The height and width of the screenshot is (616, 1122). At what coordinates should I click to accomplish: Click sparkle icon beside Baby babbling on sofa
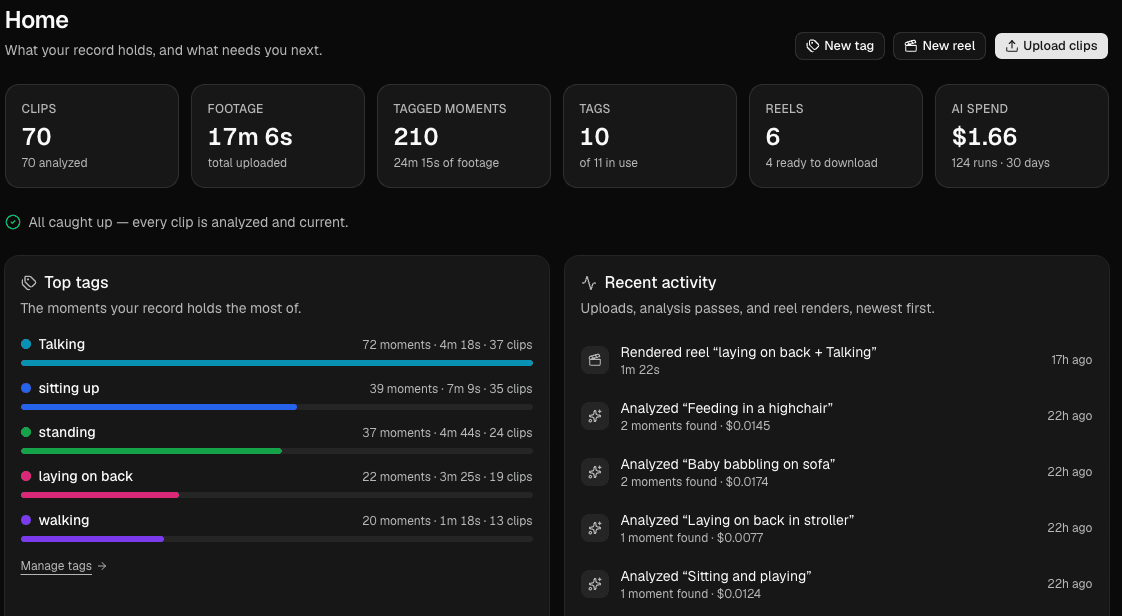tap(595, 472)
